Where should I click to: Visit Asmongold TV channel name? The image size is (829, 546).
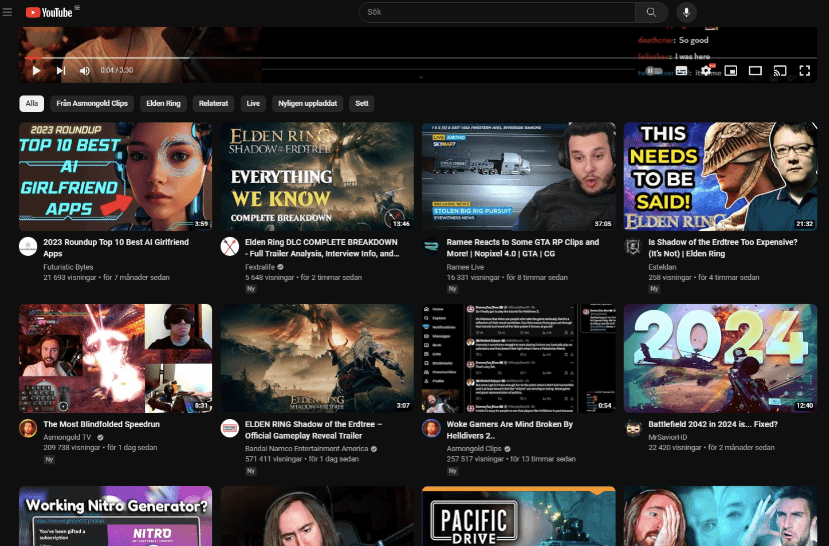pyautogui.click(x=67, y=438)
